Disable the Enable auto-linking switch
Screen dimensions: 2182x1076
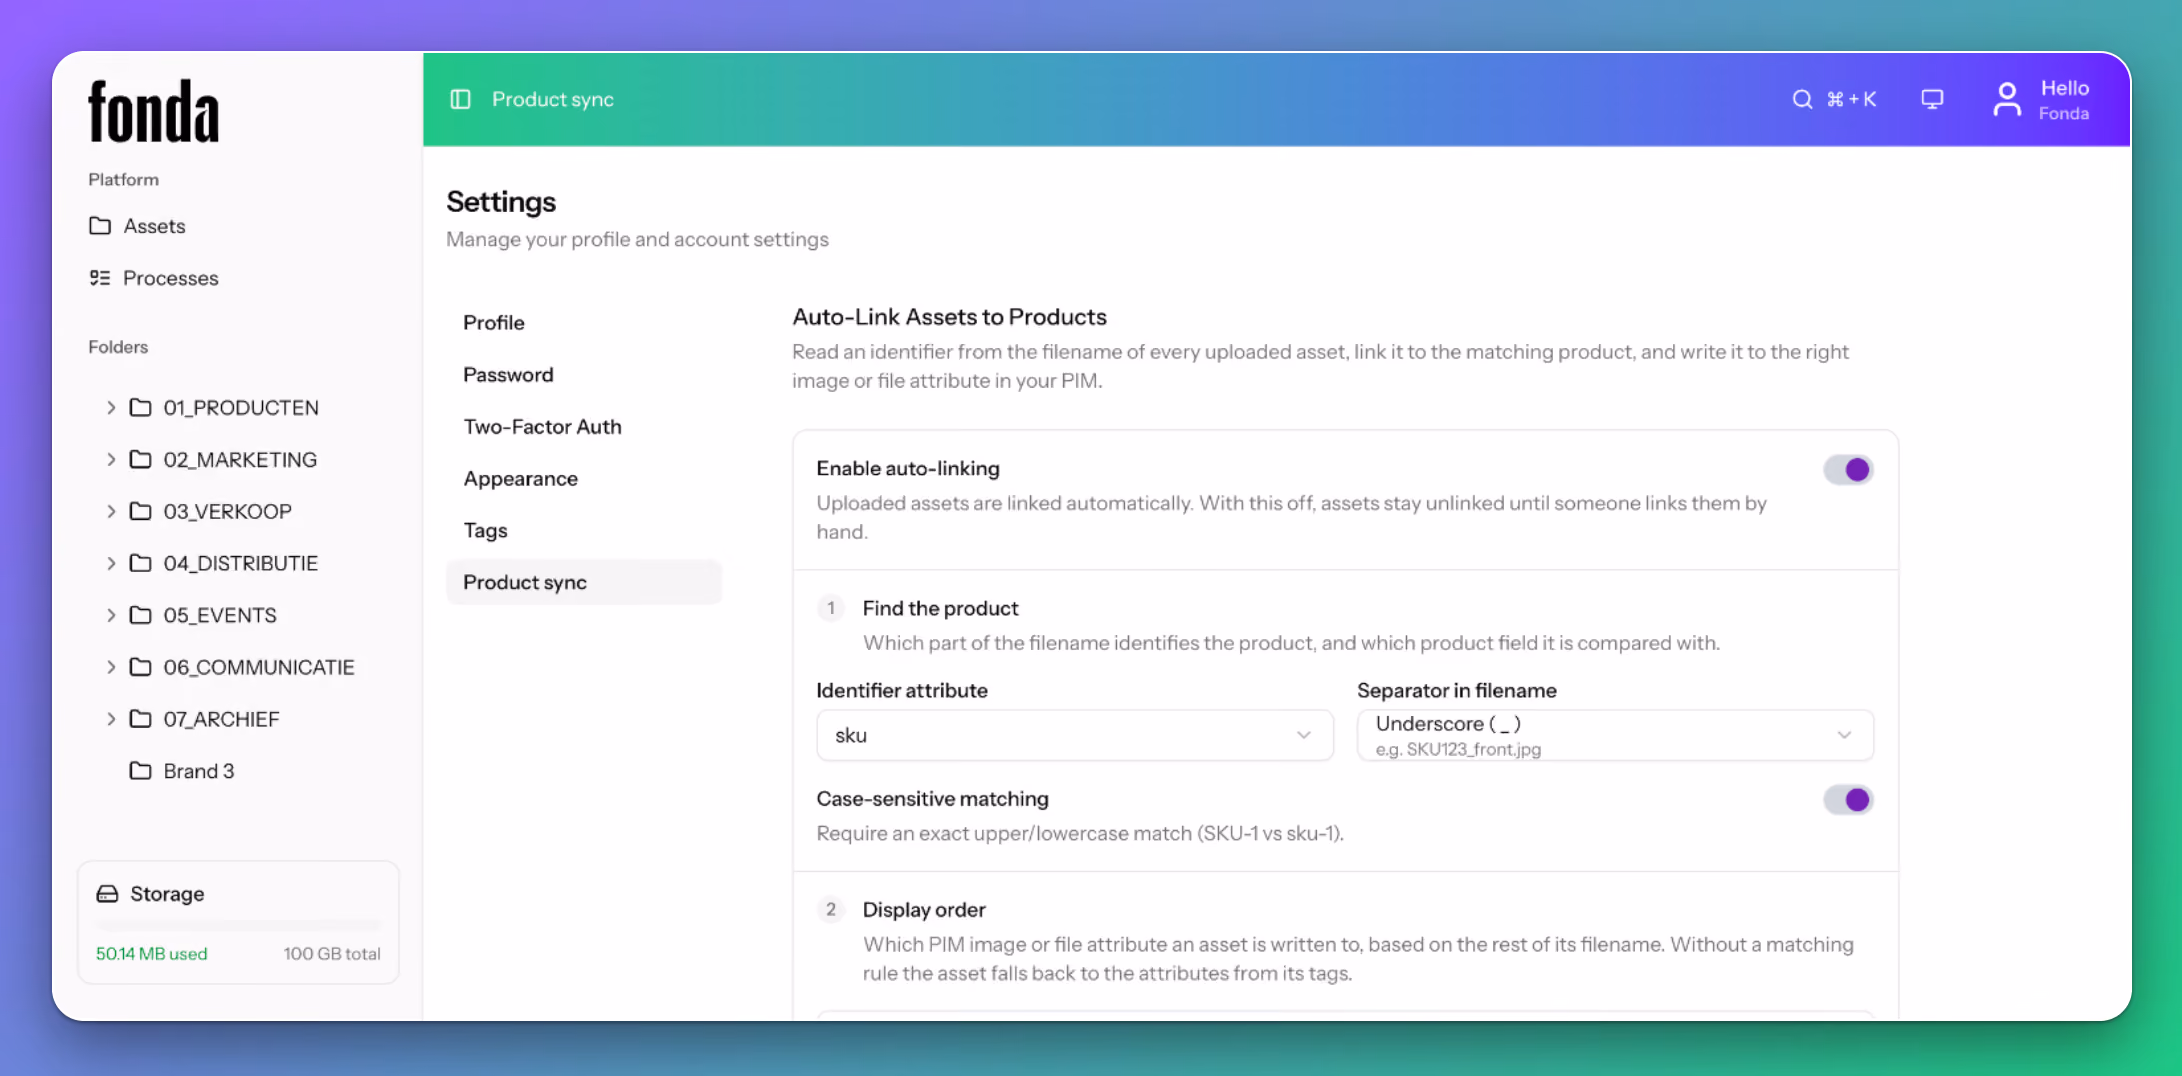pos(1847,470)
